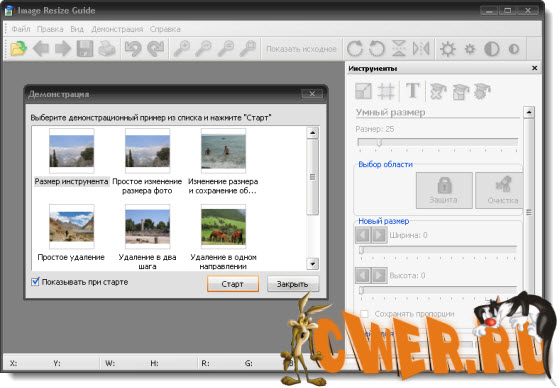Enable the Сохранять пропорции checkbox
The height and width of the screenshot is (388, 560).
(364, 314)
